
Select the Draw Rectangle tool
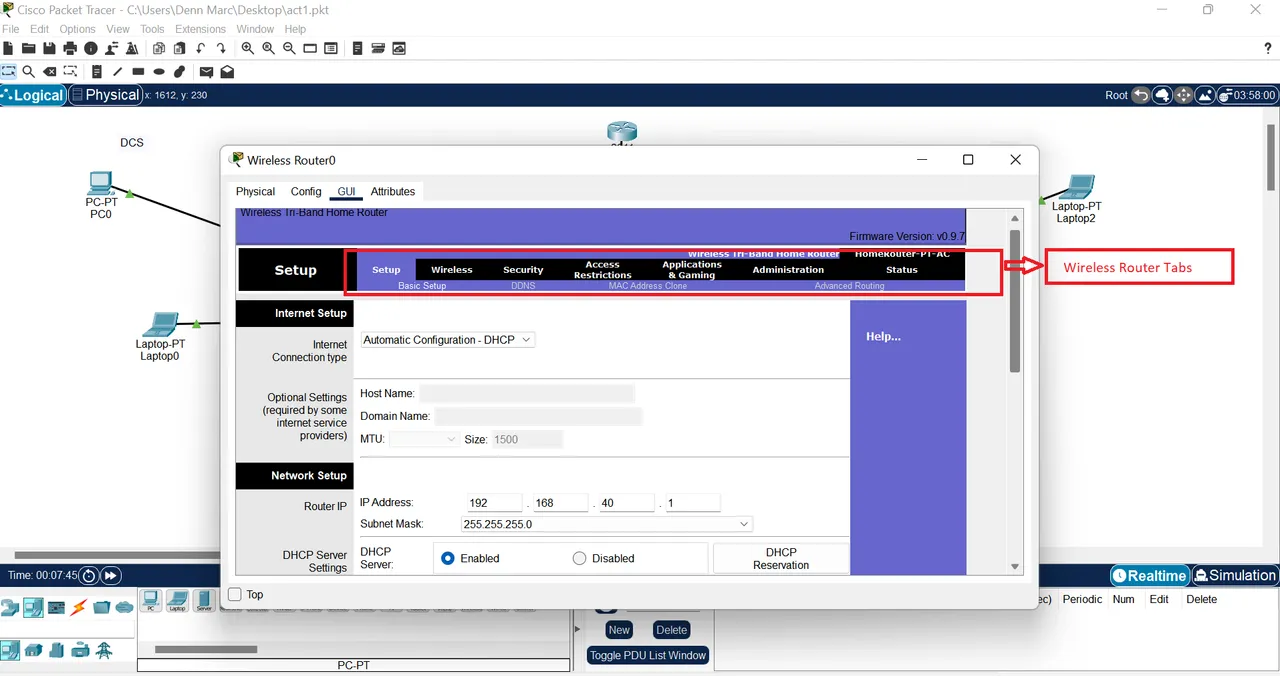coord(138,72)
